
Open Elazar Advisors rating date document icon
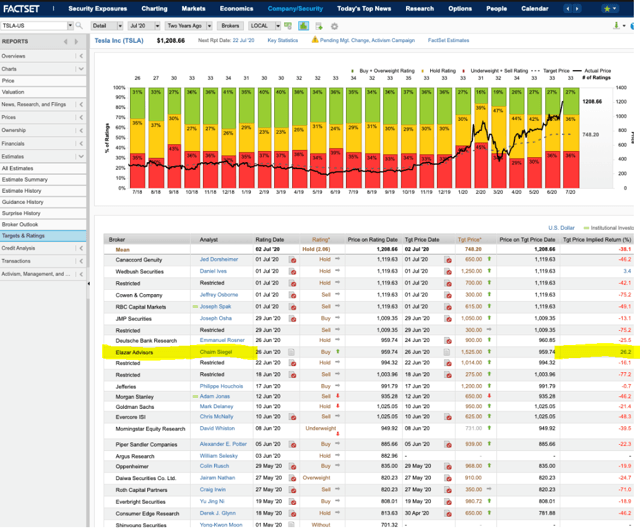pos(291,352)
